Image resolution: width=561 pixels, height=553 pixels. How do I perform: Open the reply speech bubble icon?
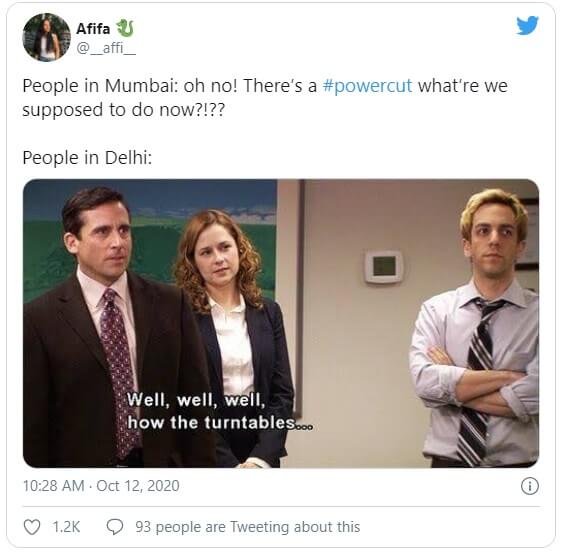click(x=115, y=527)
